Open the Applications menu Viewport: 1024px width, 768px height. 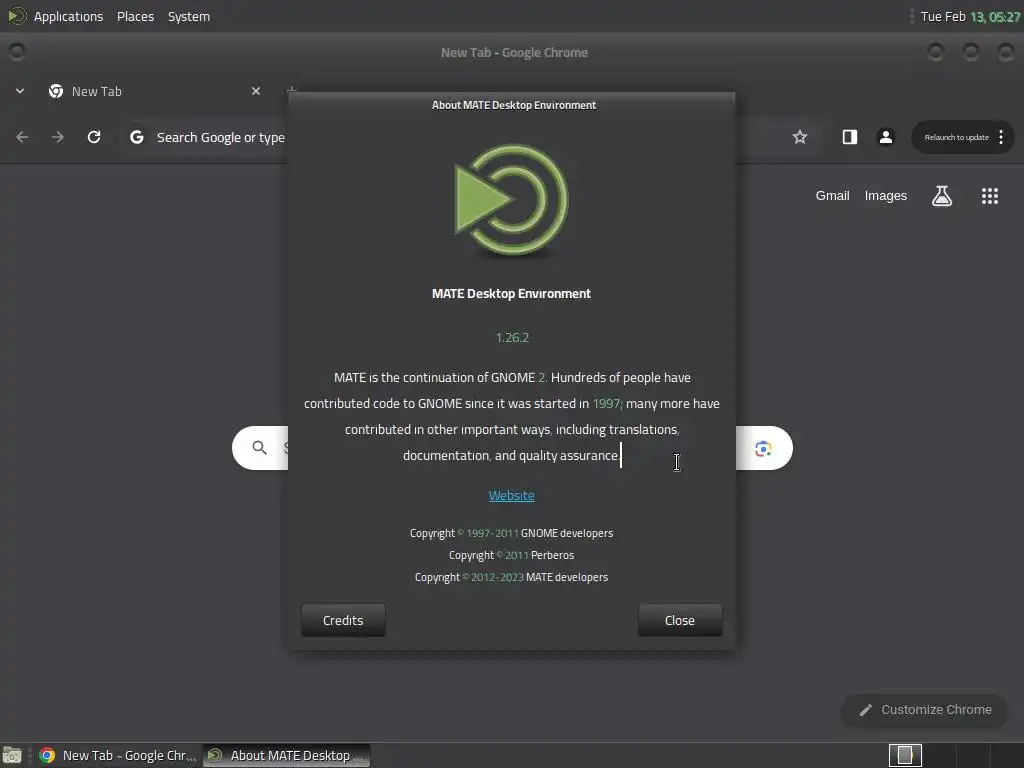click(69, 16)
